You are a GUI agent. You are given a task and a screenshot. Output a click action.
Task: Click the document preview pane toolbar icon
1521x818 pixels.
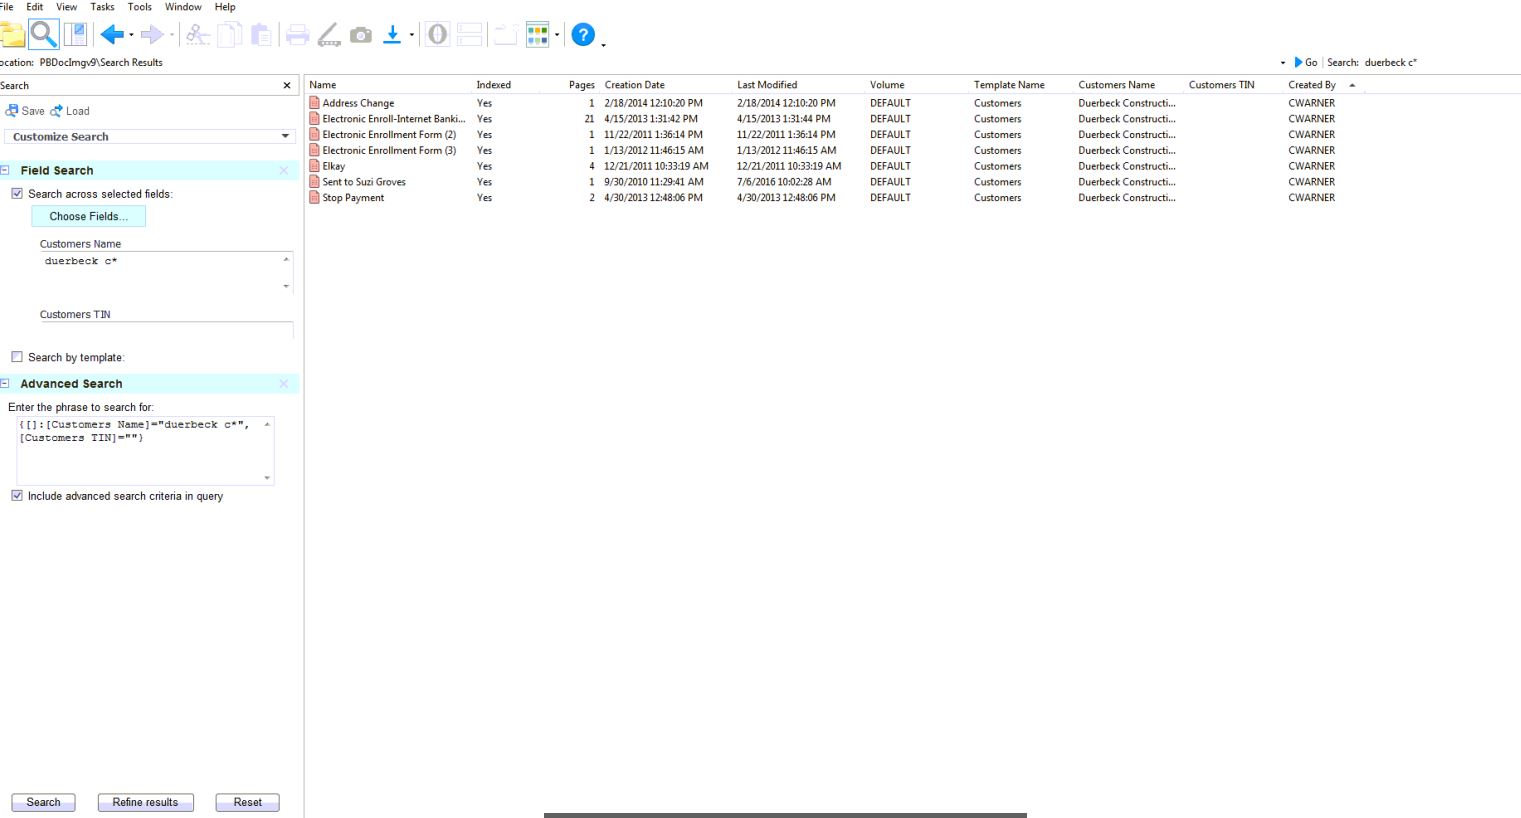coord(75,35)
